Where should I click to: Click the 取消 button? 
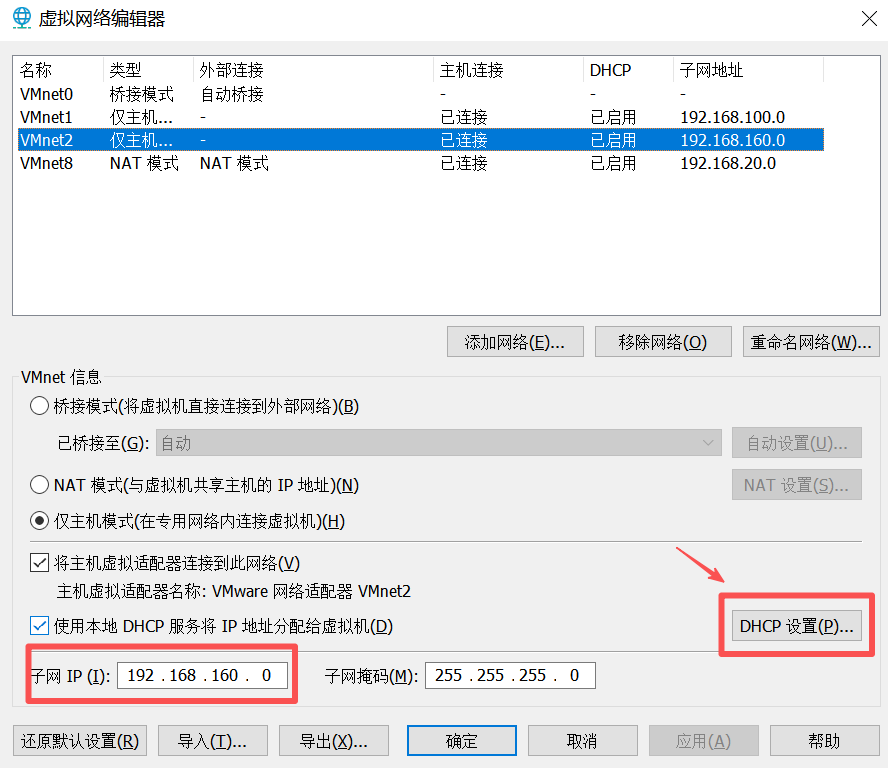coord(583,741)
